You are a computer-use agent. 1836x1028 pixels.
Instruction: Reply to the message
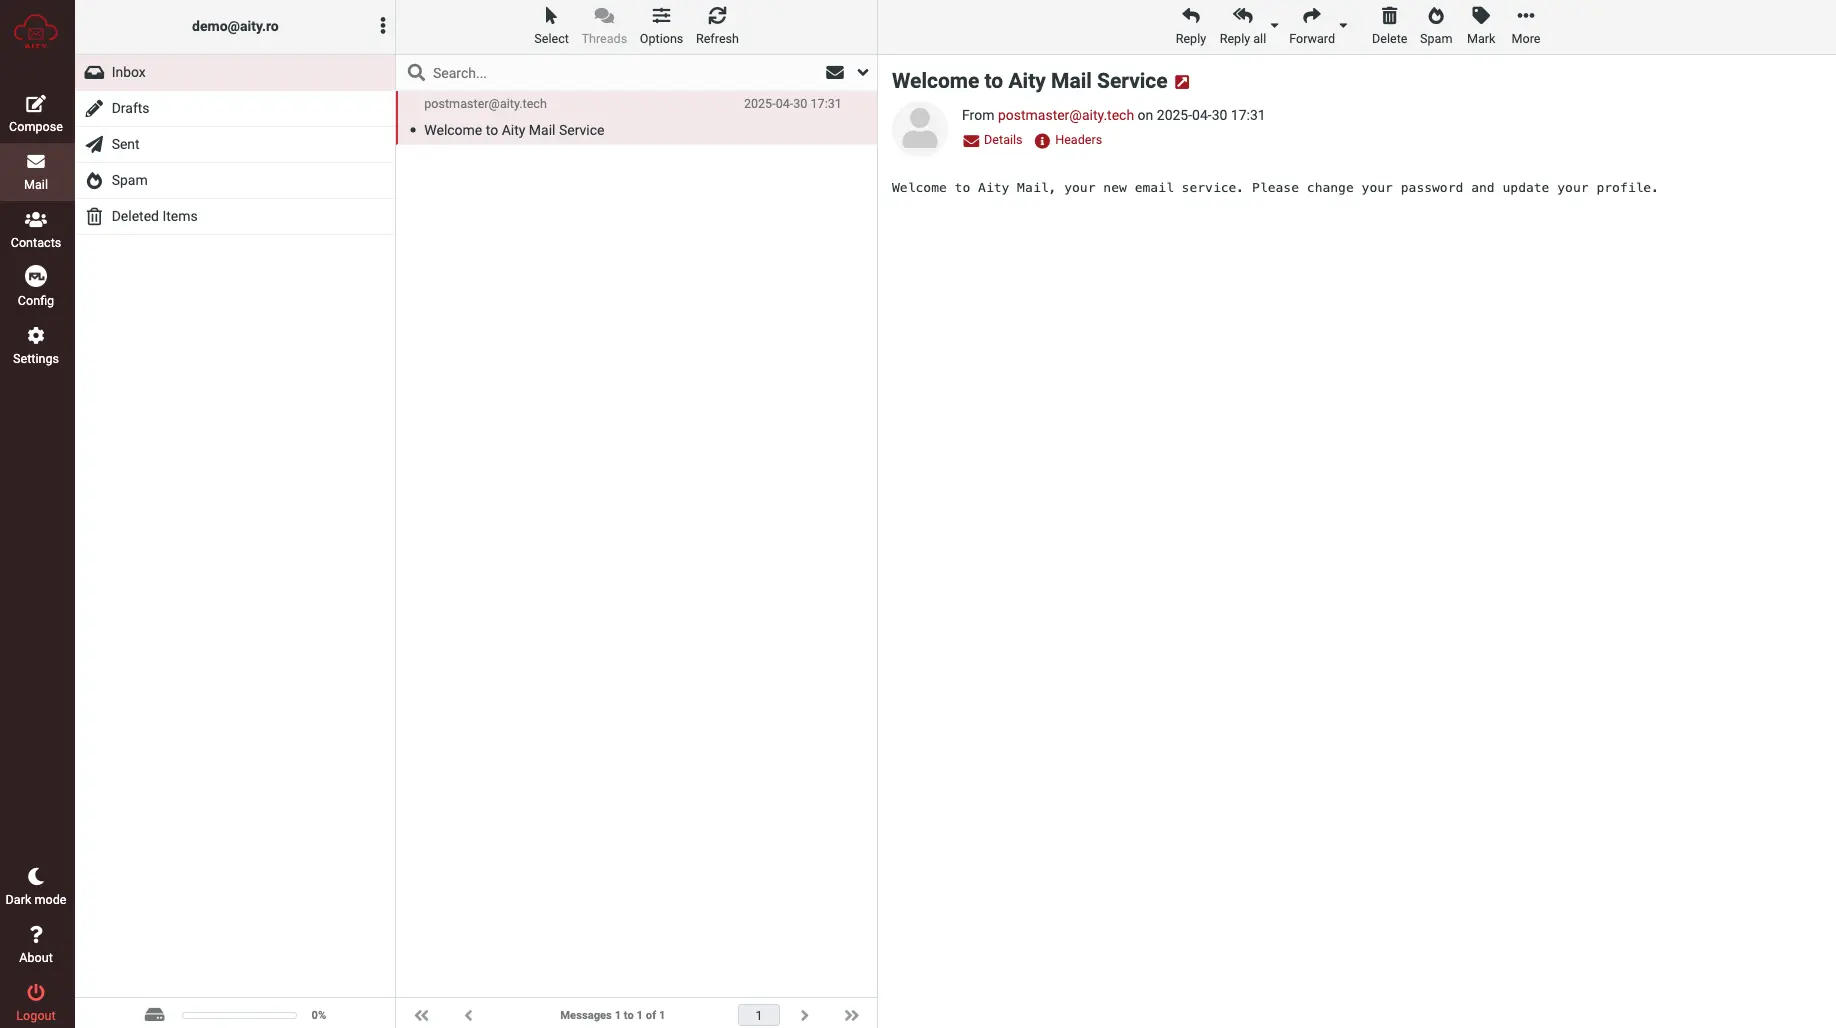1190,26
